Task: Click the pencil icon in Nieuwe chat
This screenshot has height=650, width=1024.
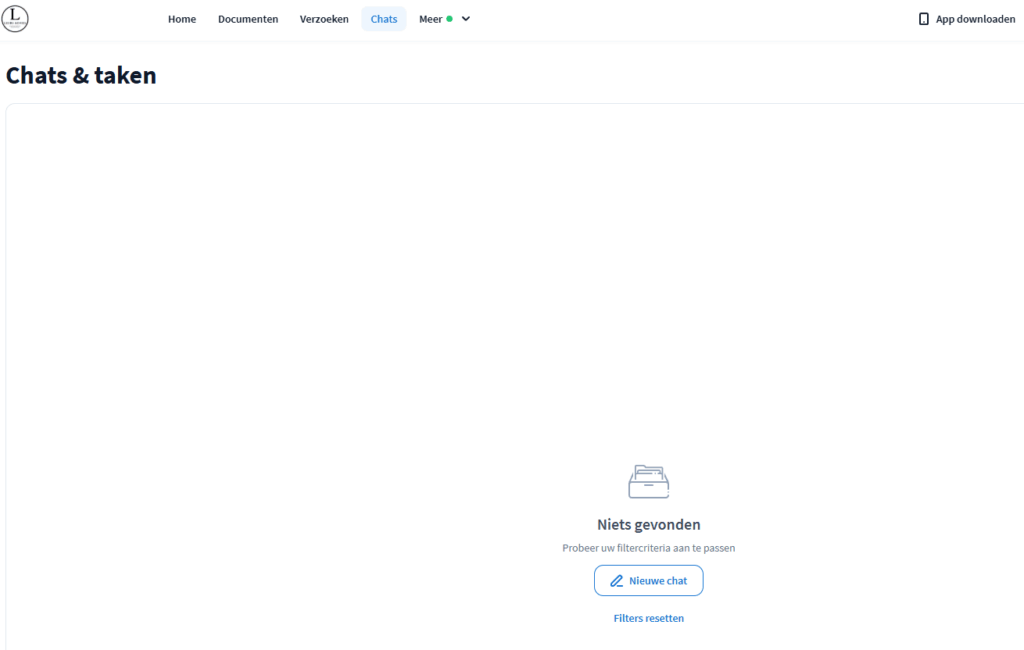Action: (617, 581)
